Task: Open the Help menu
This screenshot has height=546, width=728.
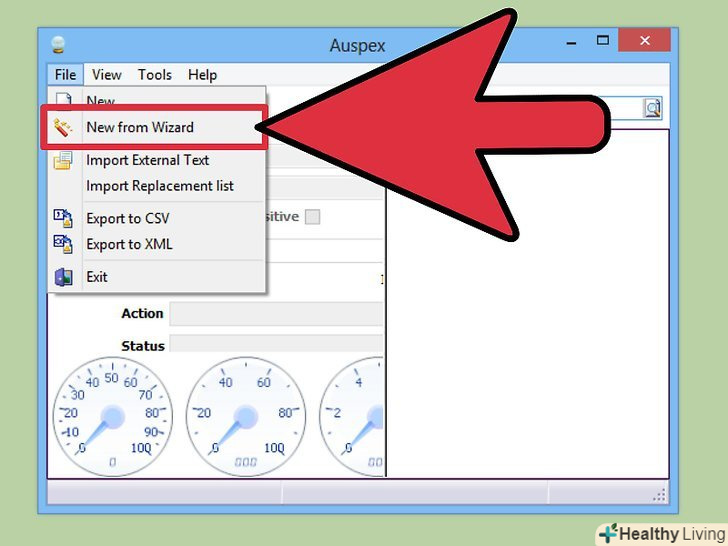Action: pos(202,75)
